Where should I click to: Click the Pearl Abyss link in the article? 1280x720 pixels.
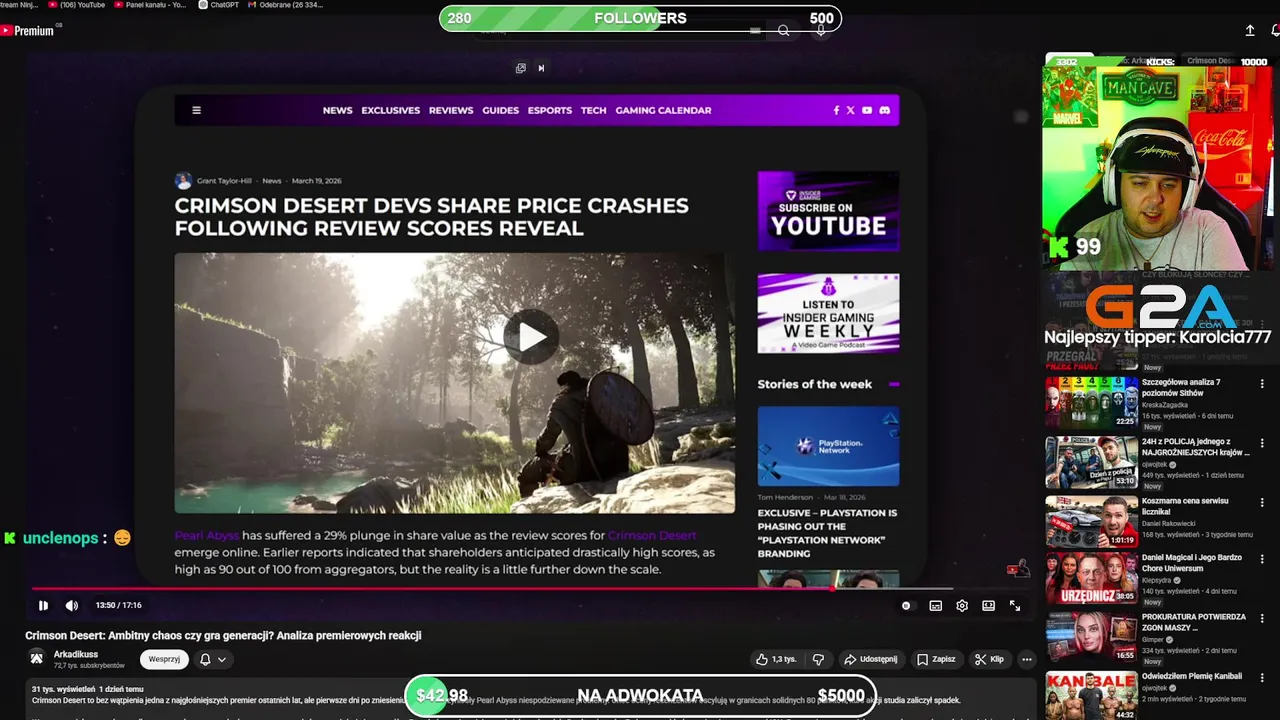[206, 535]
